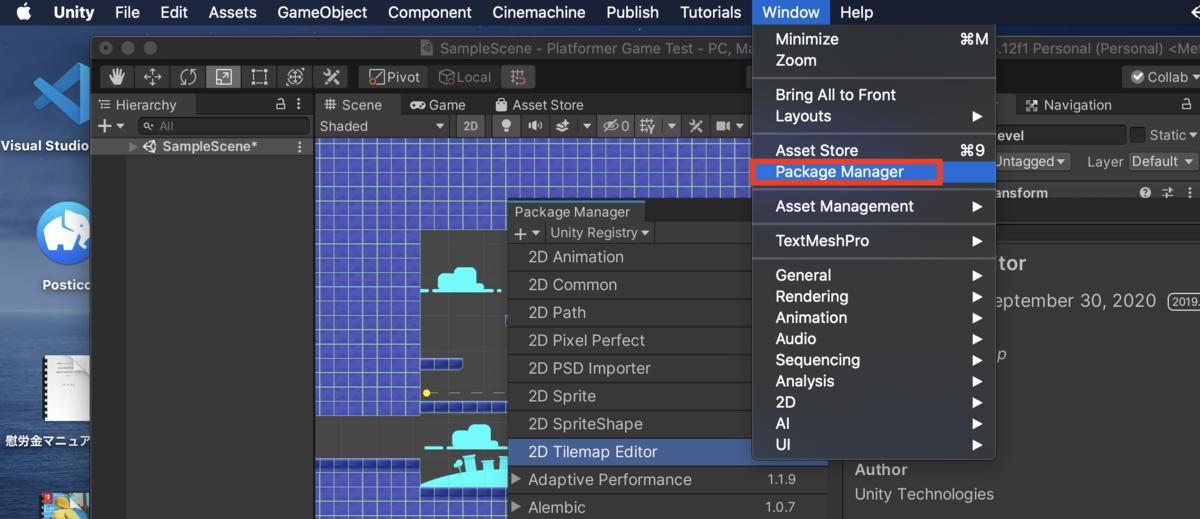Open the Apple menu
The image size is (1200, 519).
coord(23,13)
